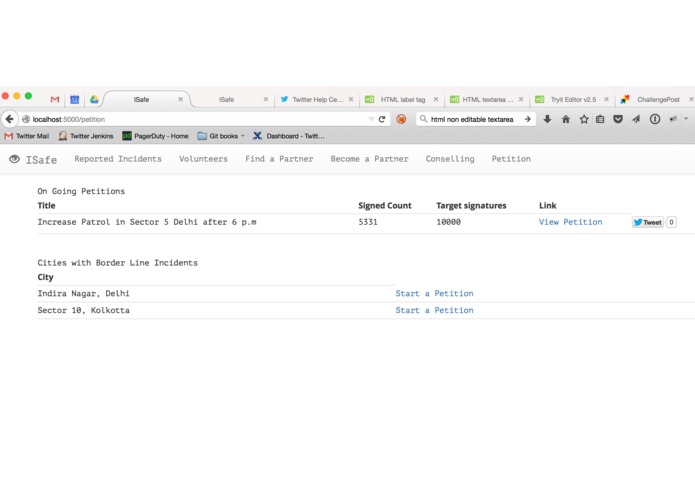Image resolution: width=695 pixels, height=494 pixels.
Task: Close the Tryit Editor v2.5 tab
Action: pos(606,99)
